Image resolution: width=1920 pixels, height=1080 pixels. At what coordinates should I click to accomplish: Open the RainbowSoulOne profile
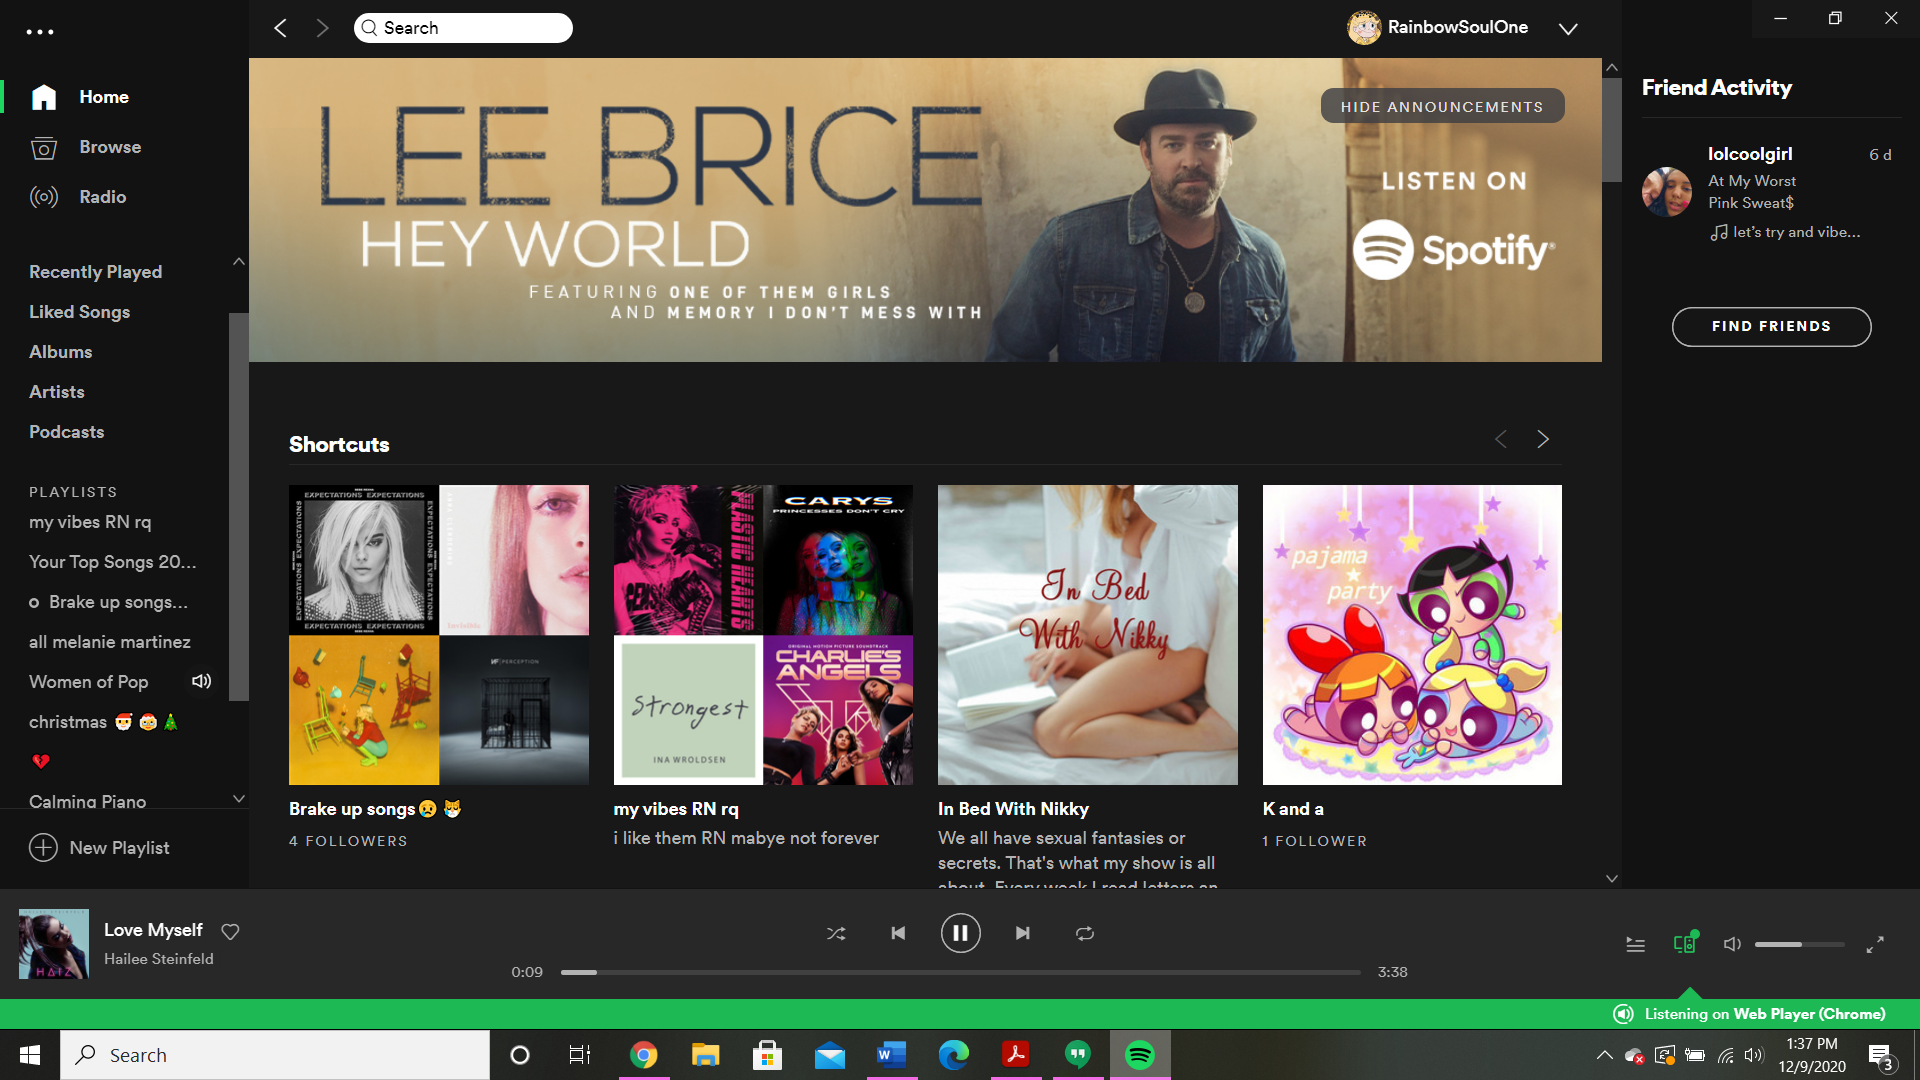[x=1437, y=28]
